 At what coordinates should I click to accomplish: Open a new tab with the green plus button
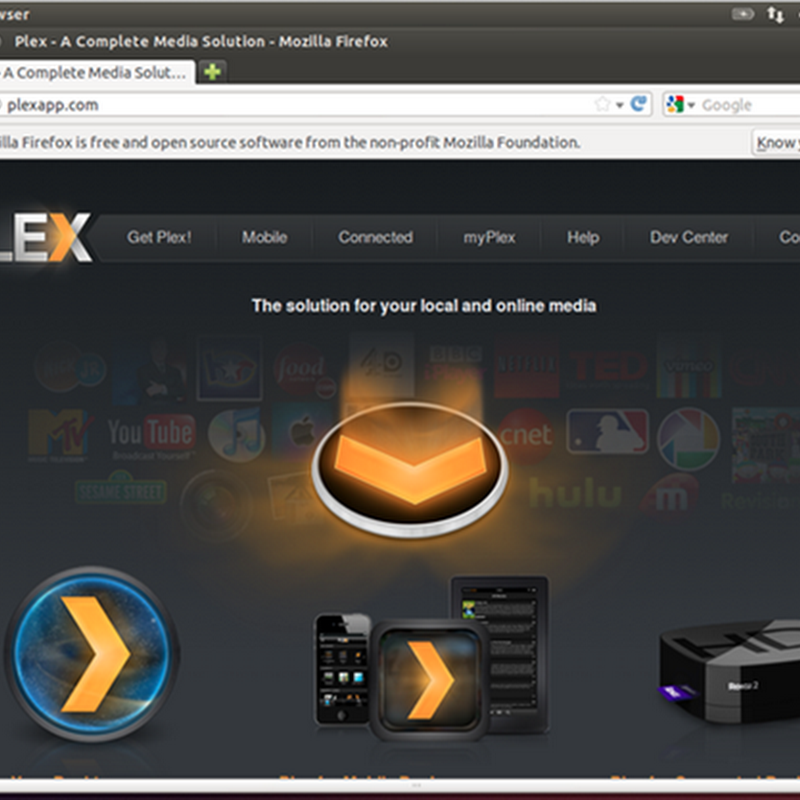tap(212, 72)
